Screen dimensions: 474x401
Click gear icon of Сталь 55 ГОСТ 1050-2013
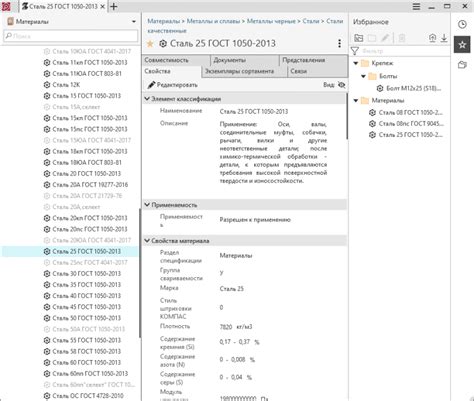(47, 340)
